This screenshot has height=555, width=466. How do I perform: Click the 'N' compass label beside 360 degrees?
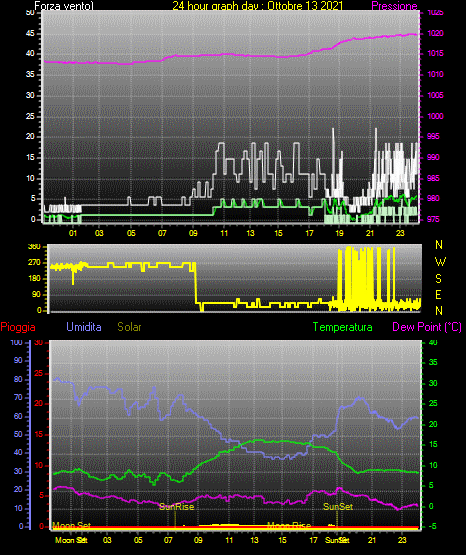coord(439,245)
